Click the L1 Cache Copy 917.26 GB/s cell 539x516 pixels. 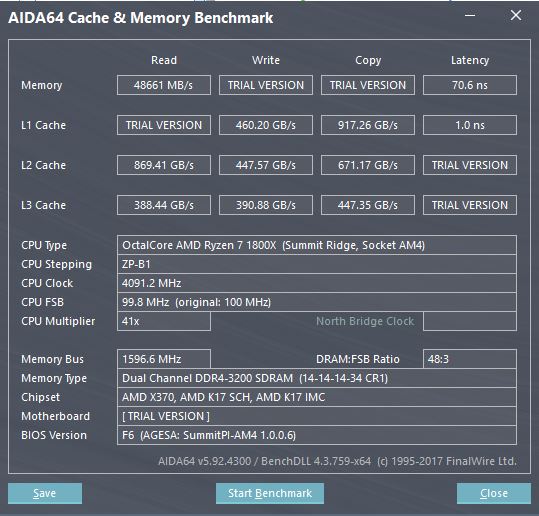pyautogui.click(x=368, y=125)
